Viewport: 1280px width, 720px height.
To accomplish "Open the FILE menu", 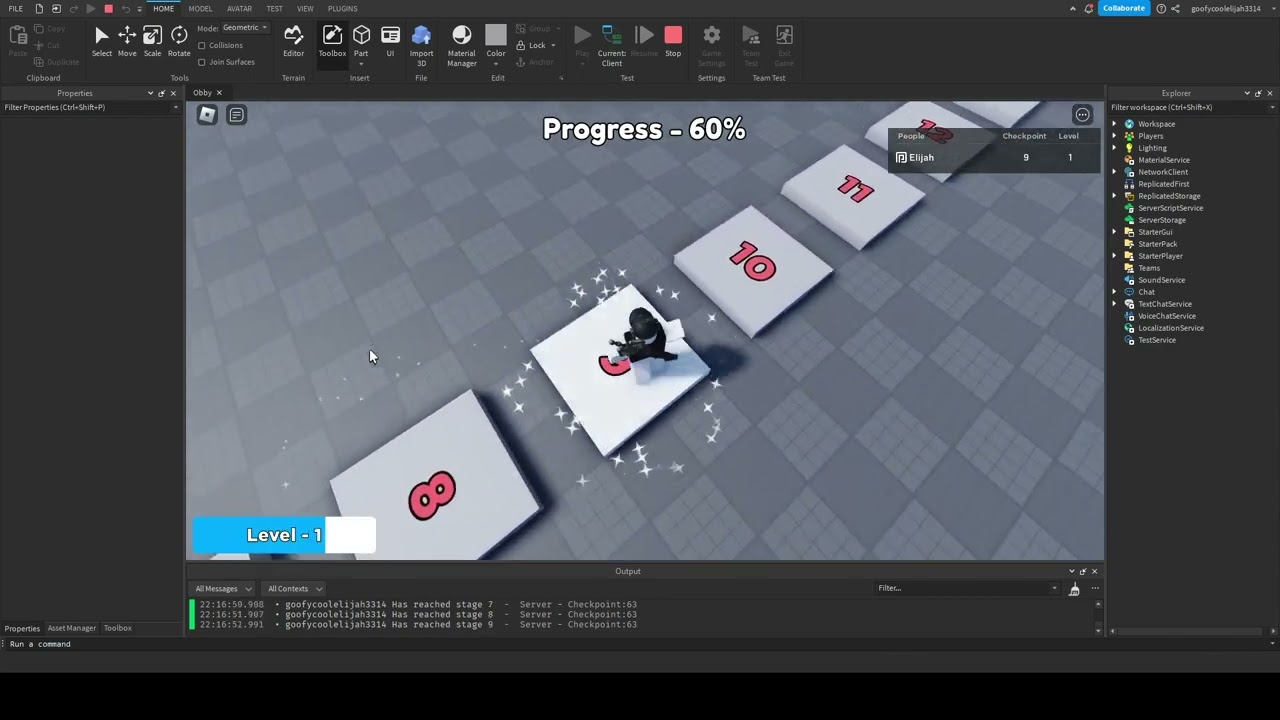I will tap(16, 8).
